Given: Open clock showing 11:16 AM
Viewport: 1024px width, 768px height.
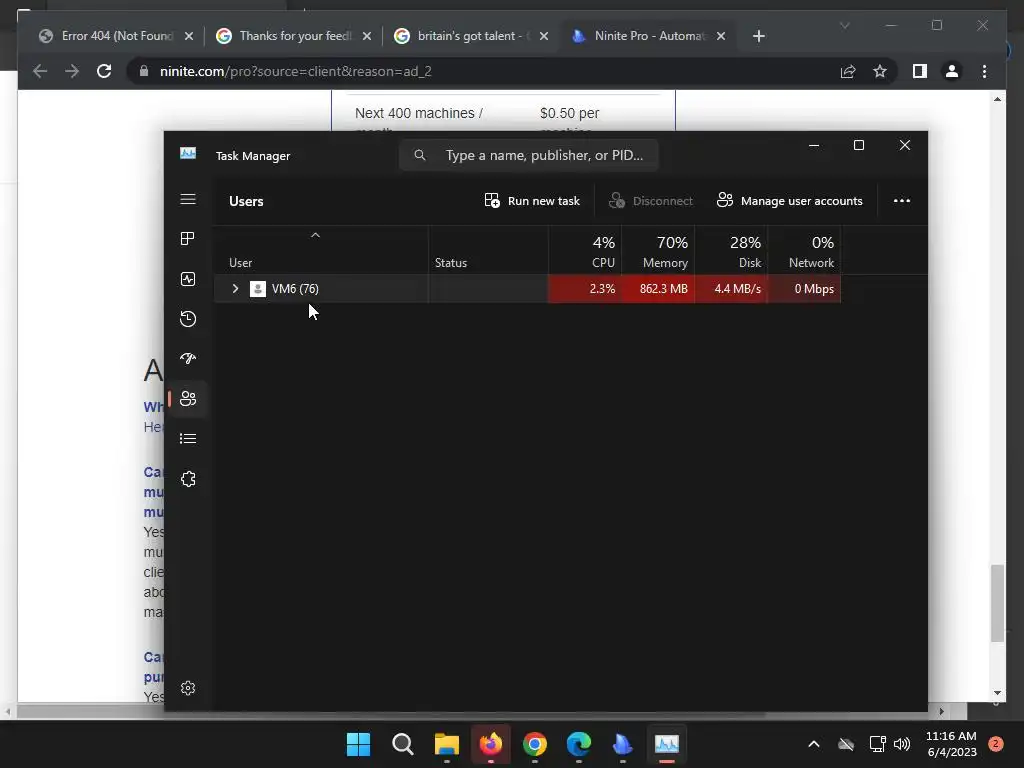Looking at the screenshot, I should point(951,744).
